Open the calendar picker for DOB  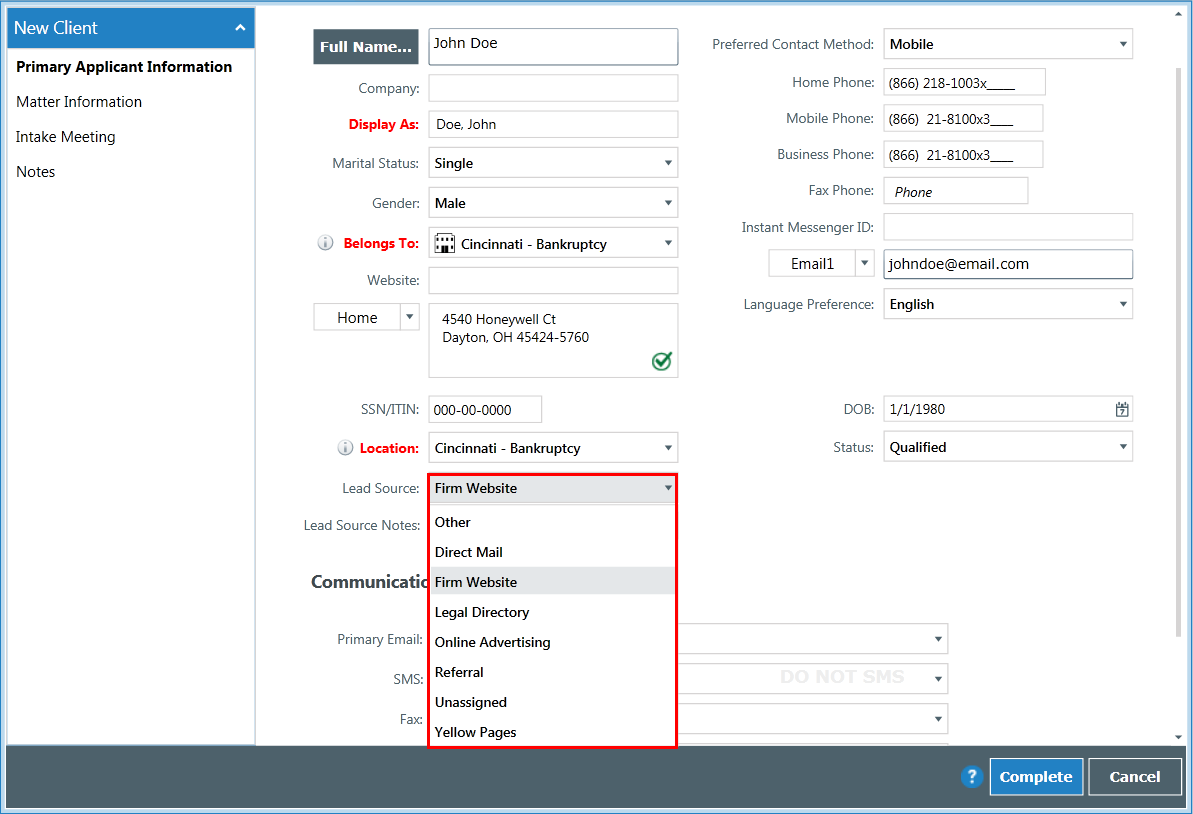1122,409
